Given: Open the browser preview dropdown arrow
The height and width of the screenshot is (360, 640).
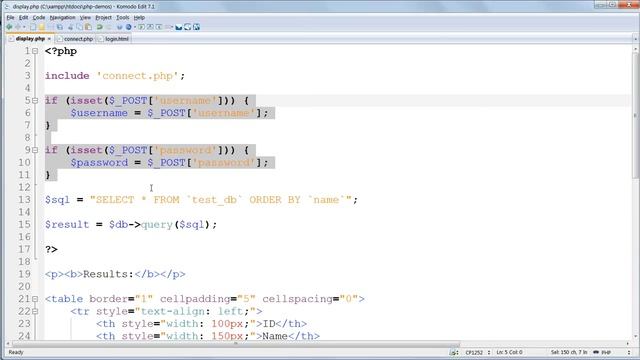Looking at the screenshot, I should pos(135,27).
